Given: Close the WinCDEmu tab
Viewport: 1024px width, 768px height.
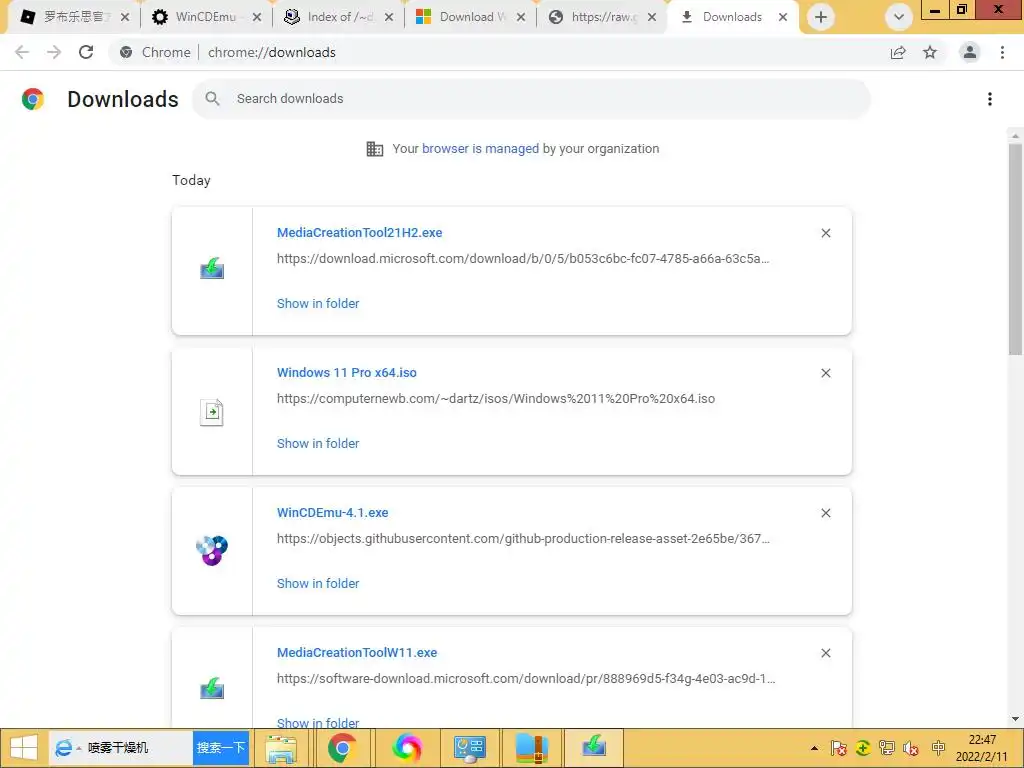Looking at the screenshot, I should click(x=257, y=18).
